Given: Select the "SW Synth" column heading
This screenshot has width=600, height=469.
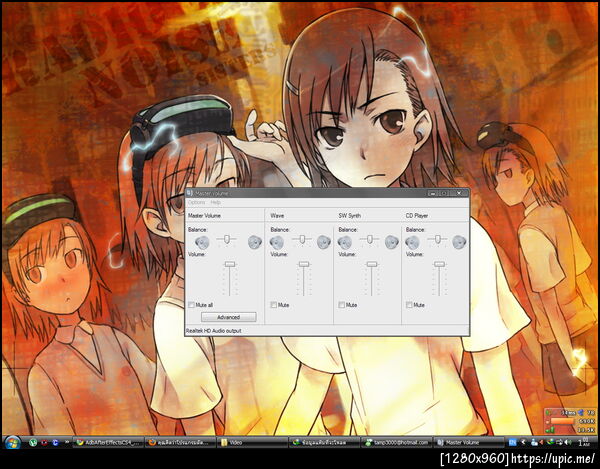Looking at the screenshot, I should tap(350, 216).
